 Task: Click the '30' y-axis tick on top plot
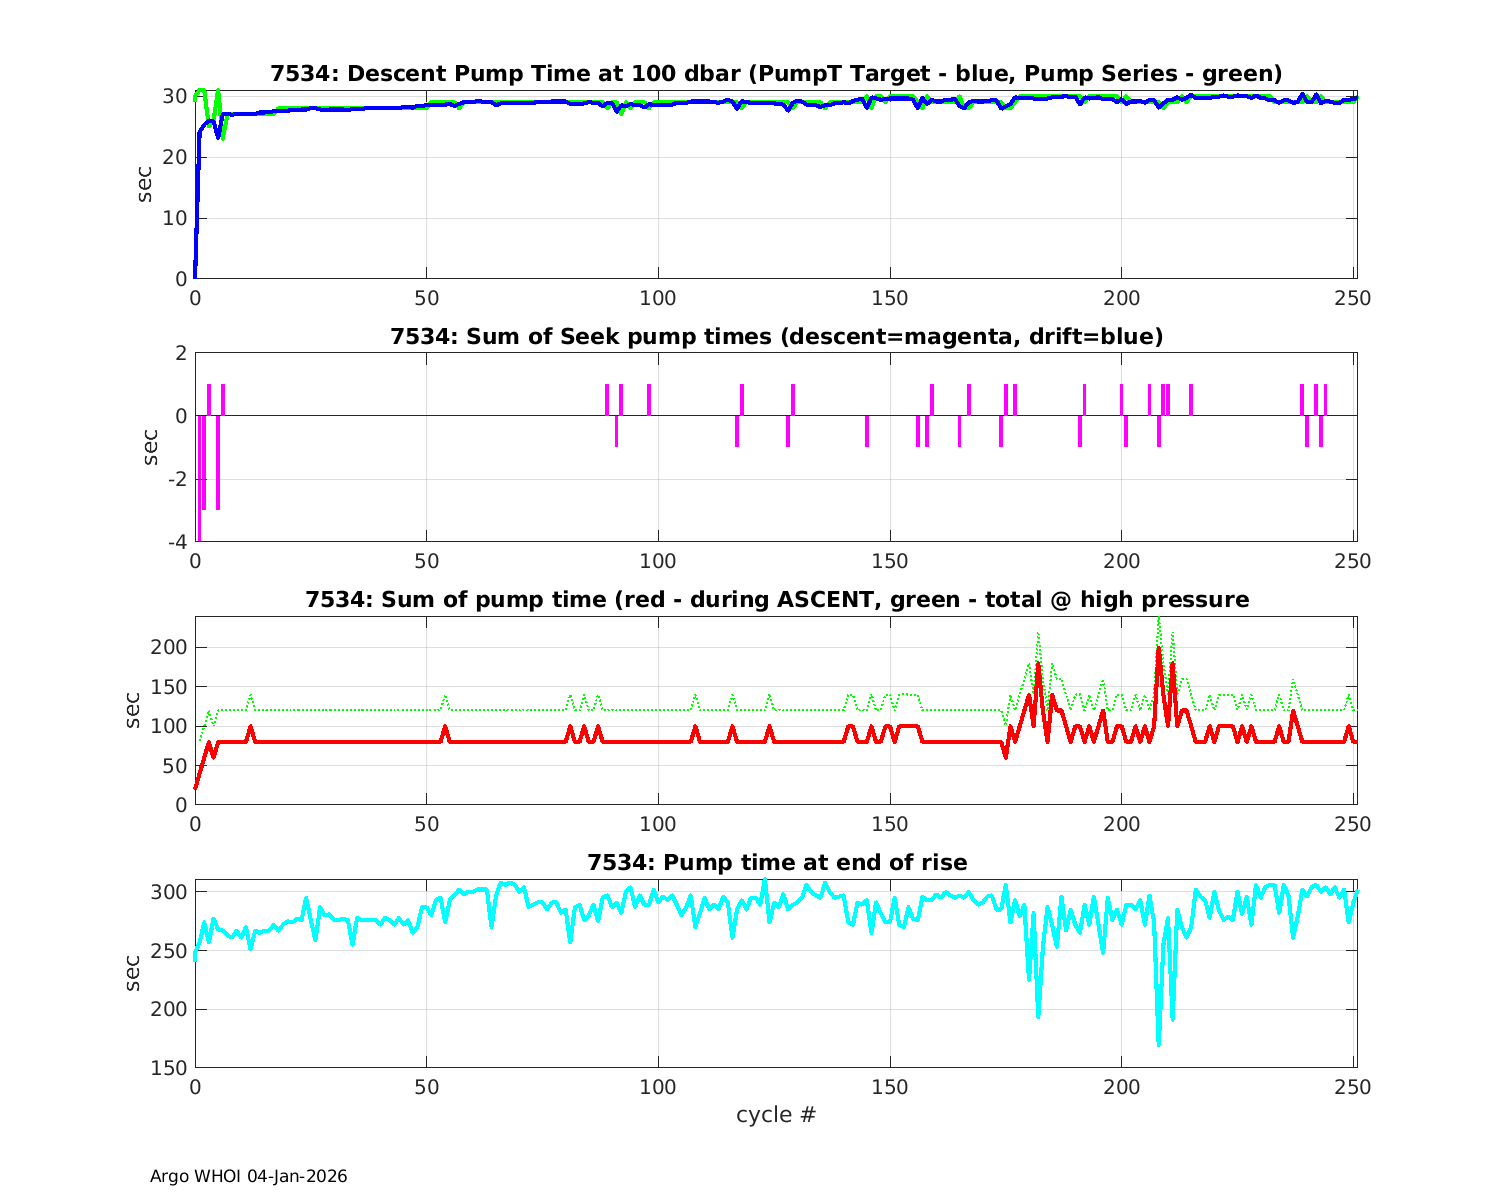(175, 96)
